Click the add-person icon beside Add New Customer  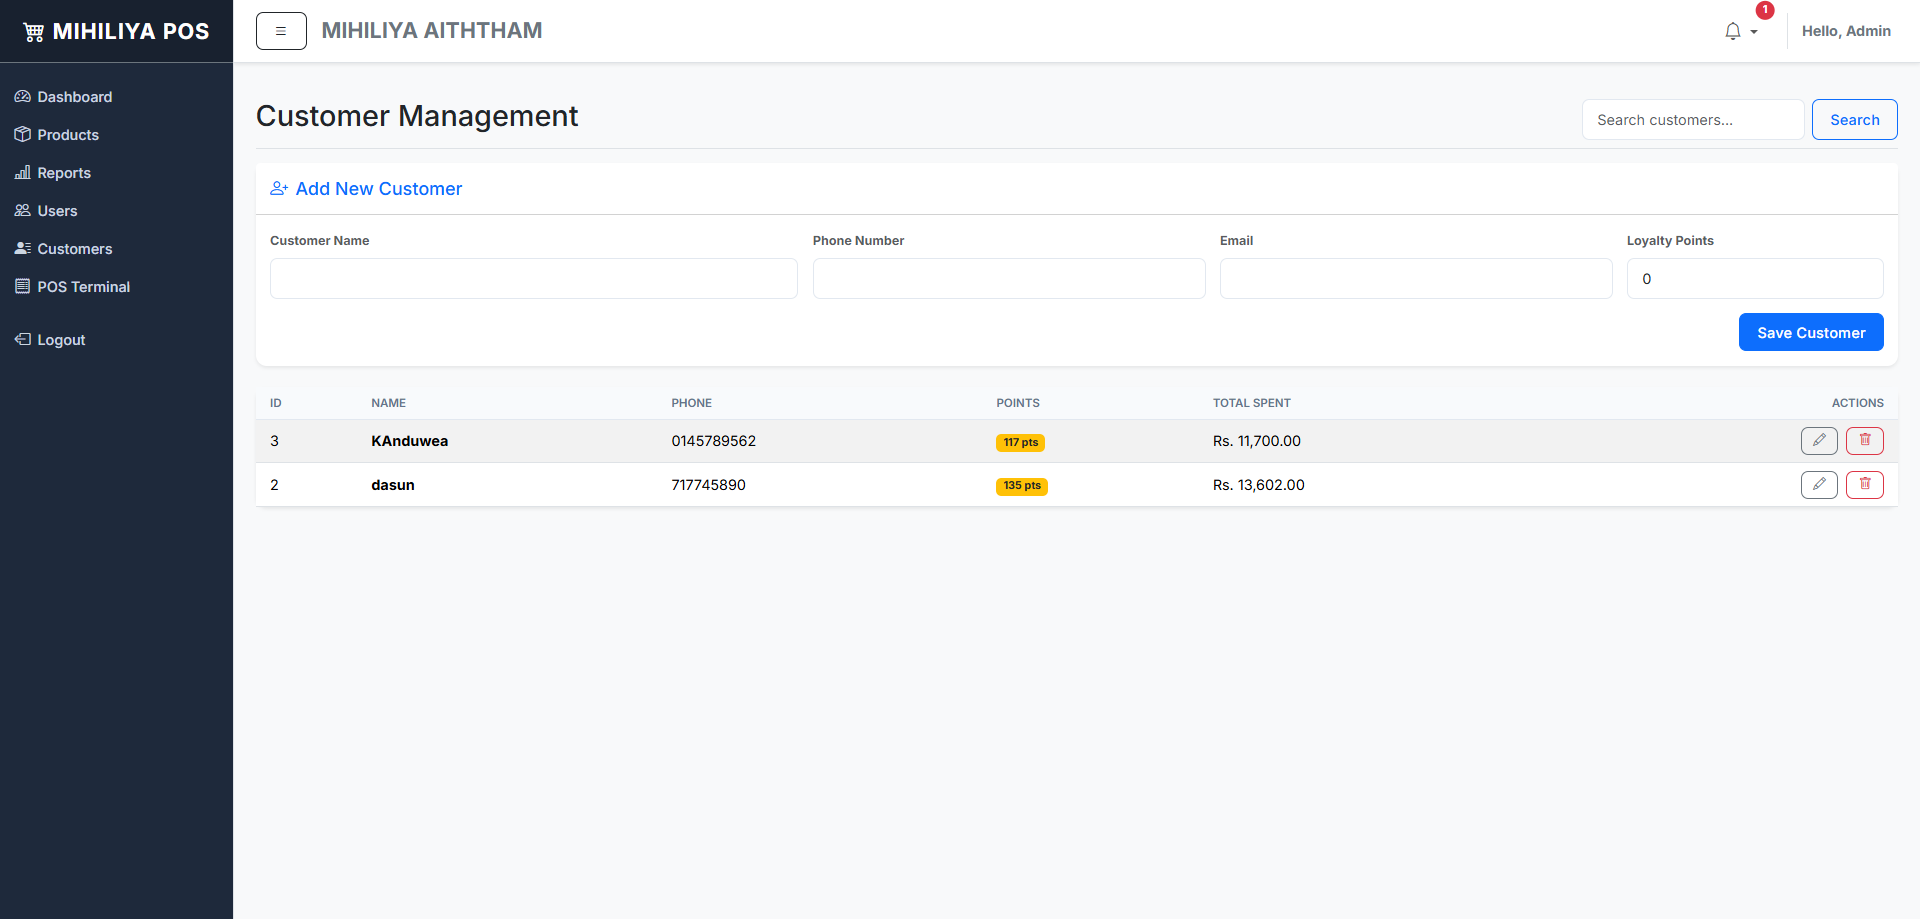pos(279,189)
